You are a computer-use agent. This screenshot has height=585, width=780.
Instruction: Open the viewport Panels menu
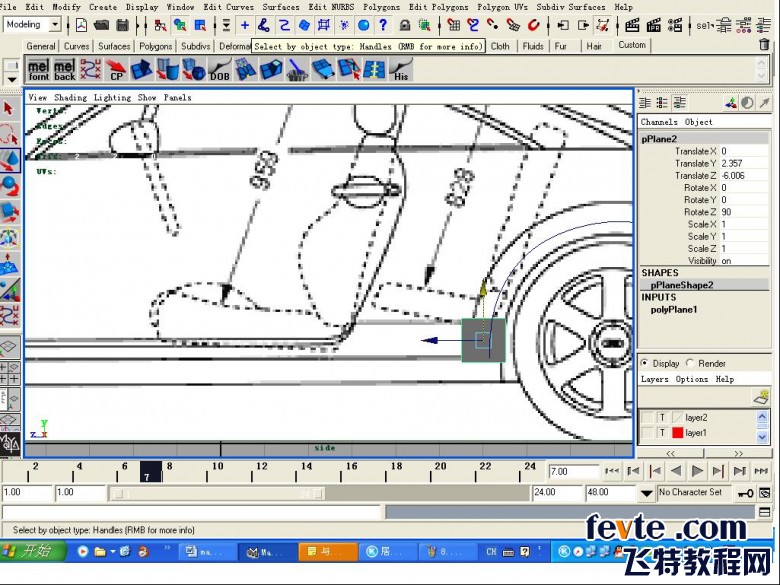tap(177, 98)
